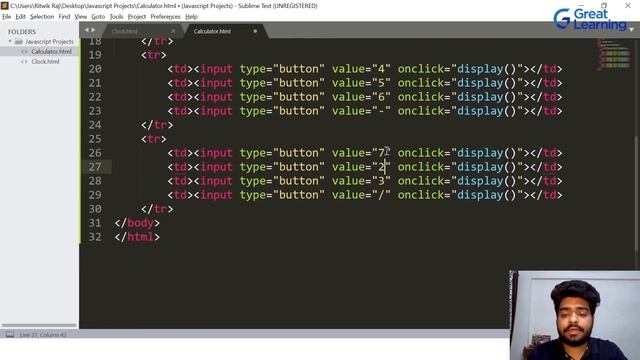Viewport: 640px width, 360px height.
Task: Open the Tools menu
Action: coord(116,17)
